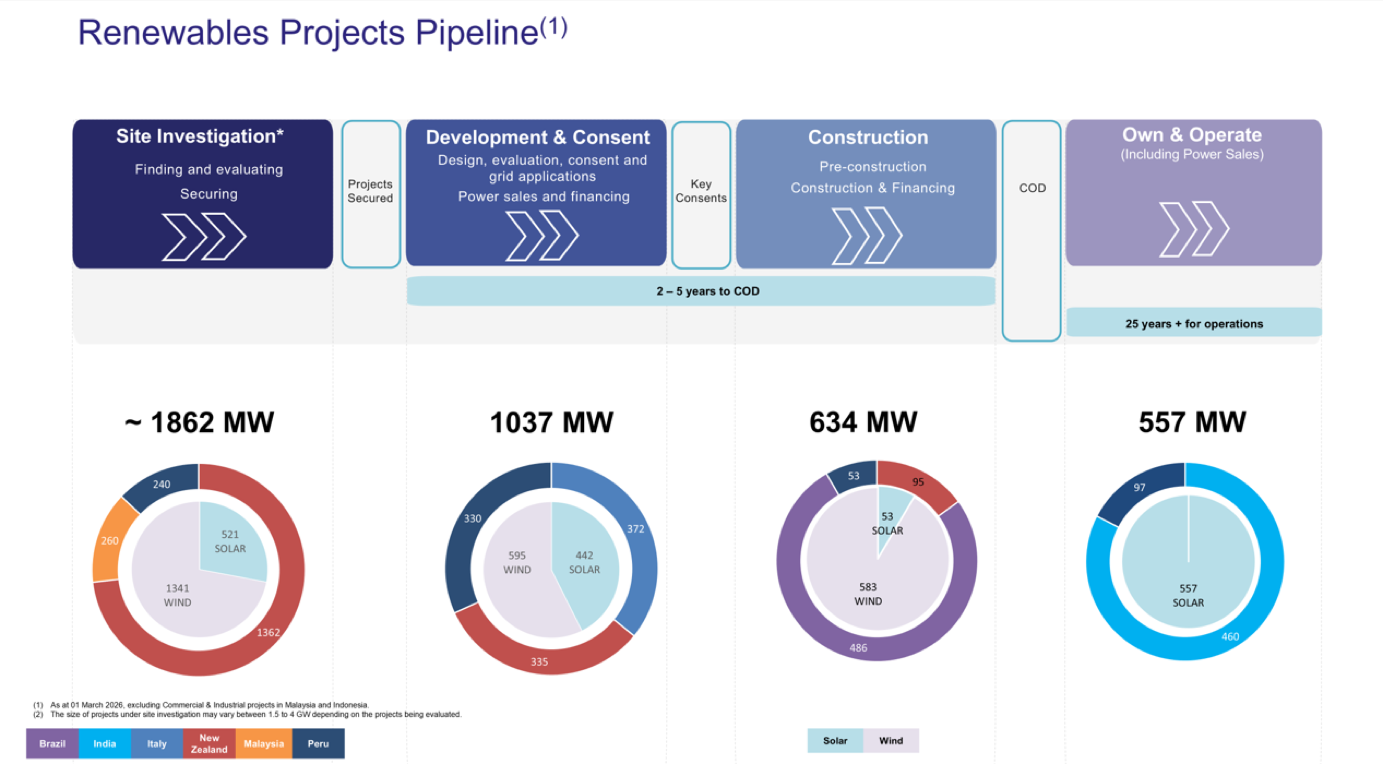Click the 25 years + for operations bar
Screen dimensions: 1383x764
click(1193, 323)
